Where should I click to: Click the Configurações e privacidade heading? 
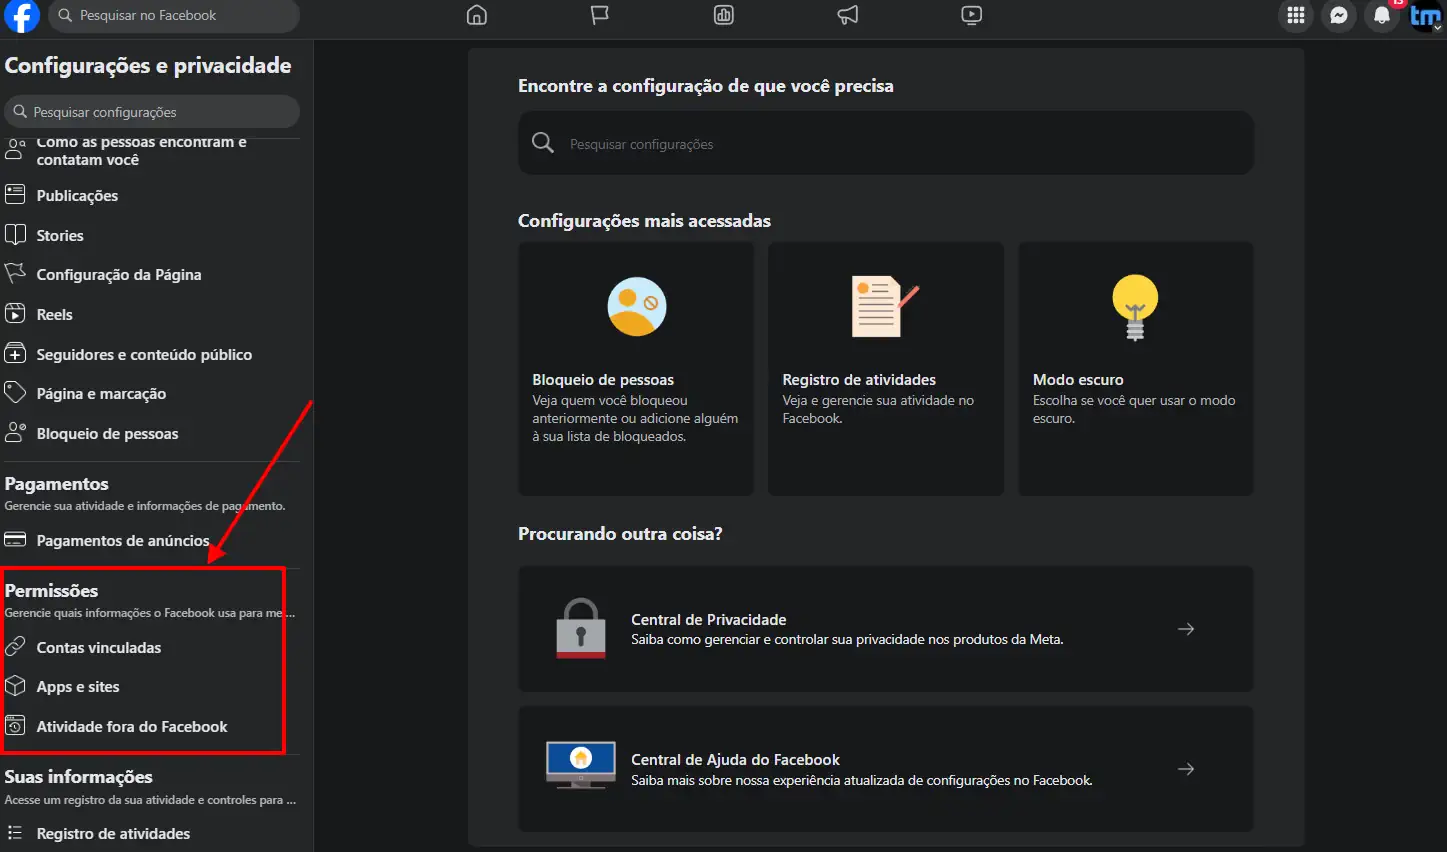148,66
